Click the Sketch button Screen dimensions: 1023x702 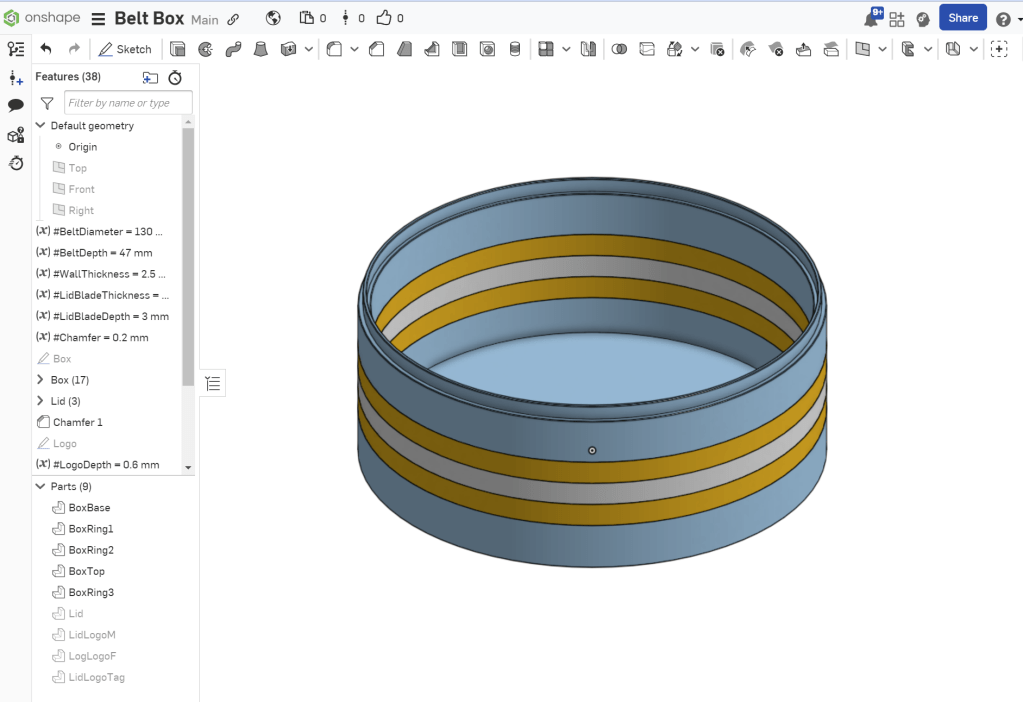tap(124, 49)
